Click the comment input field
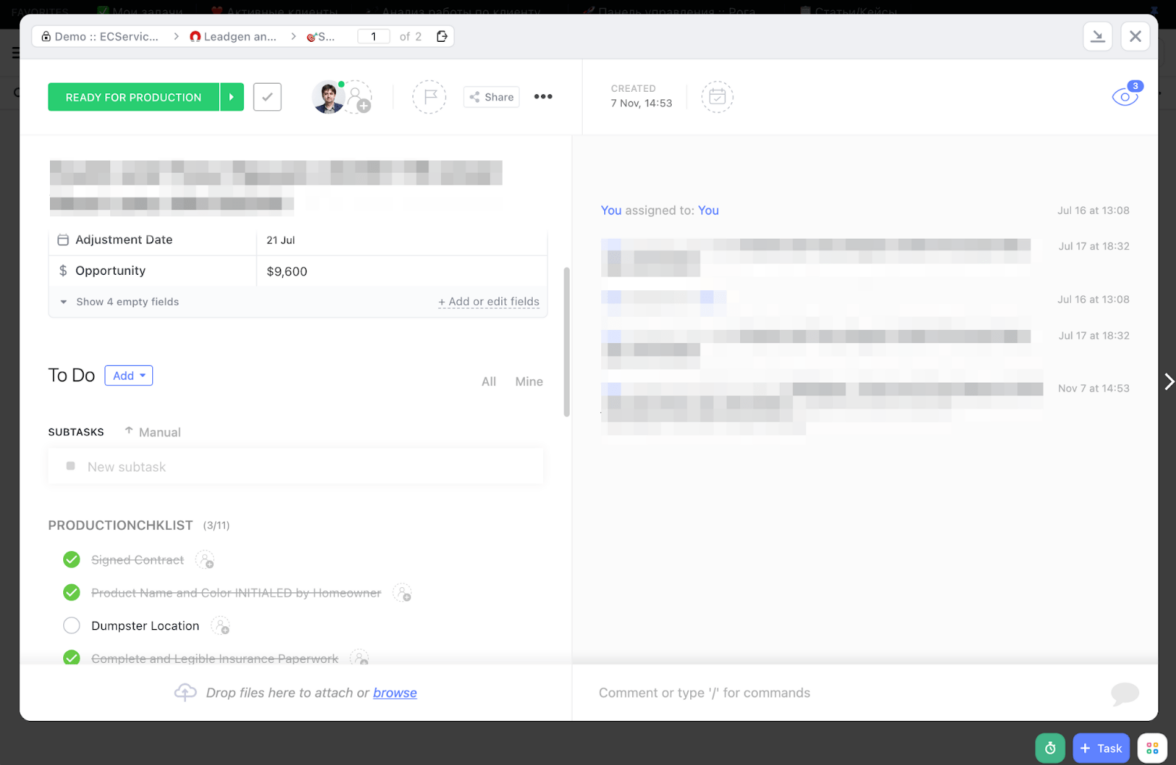Viewport: 1176px width, 765px height. point(848,693)
